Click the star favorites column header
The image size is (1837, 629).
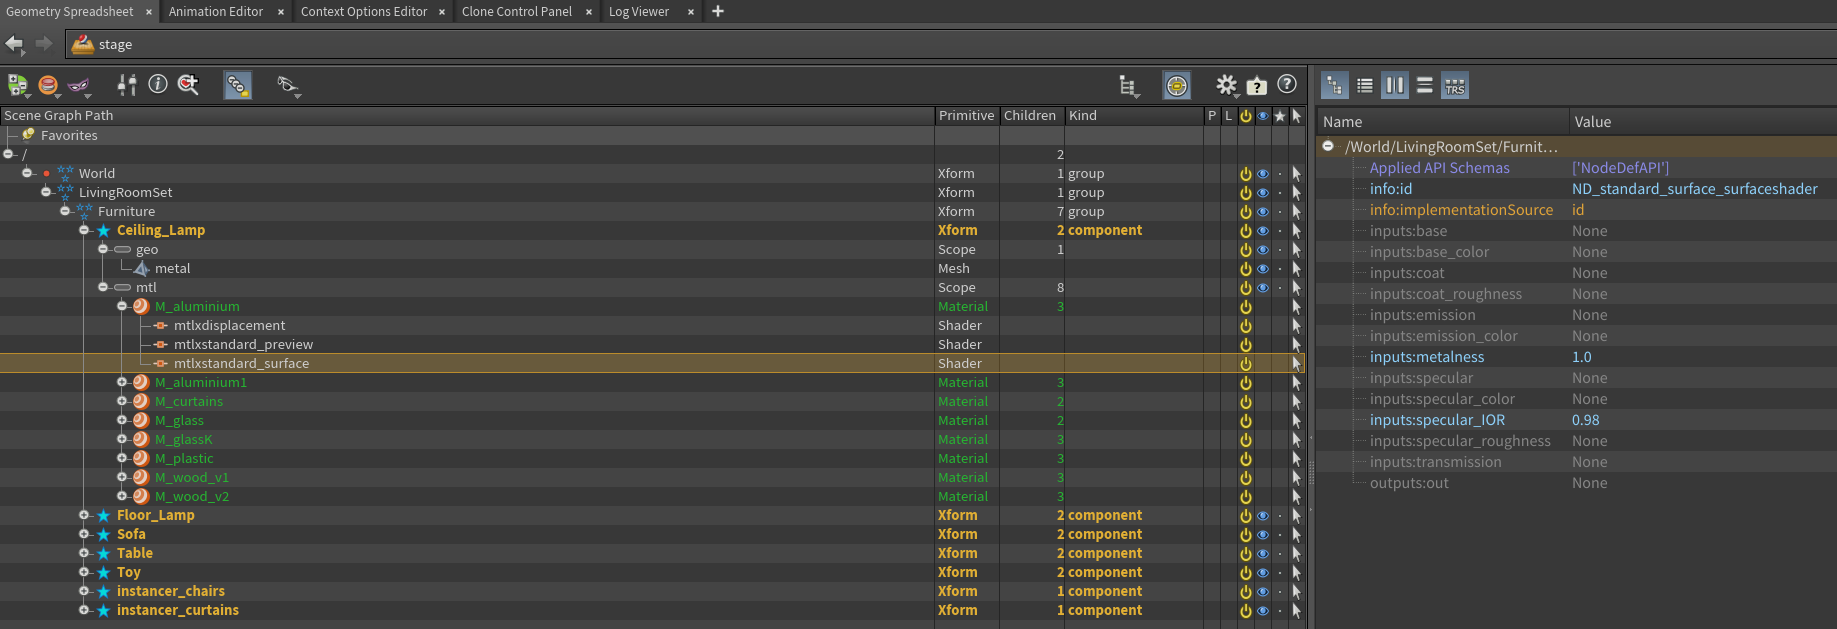1280,116
